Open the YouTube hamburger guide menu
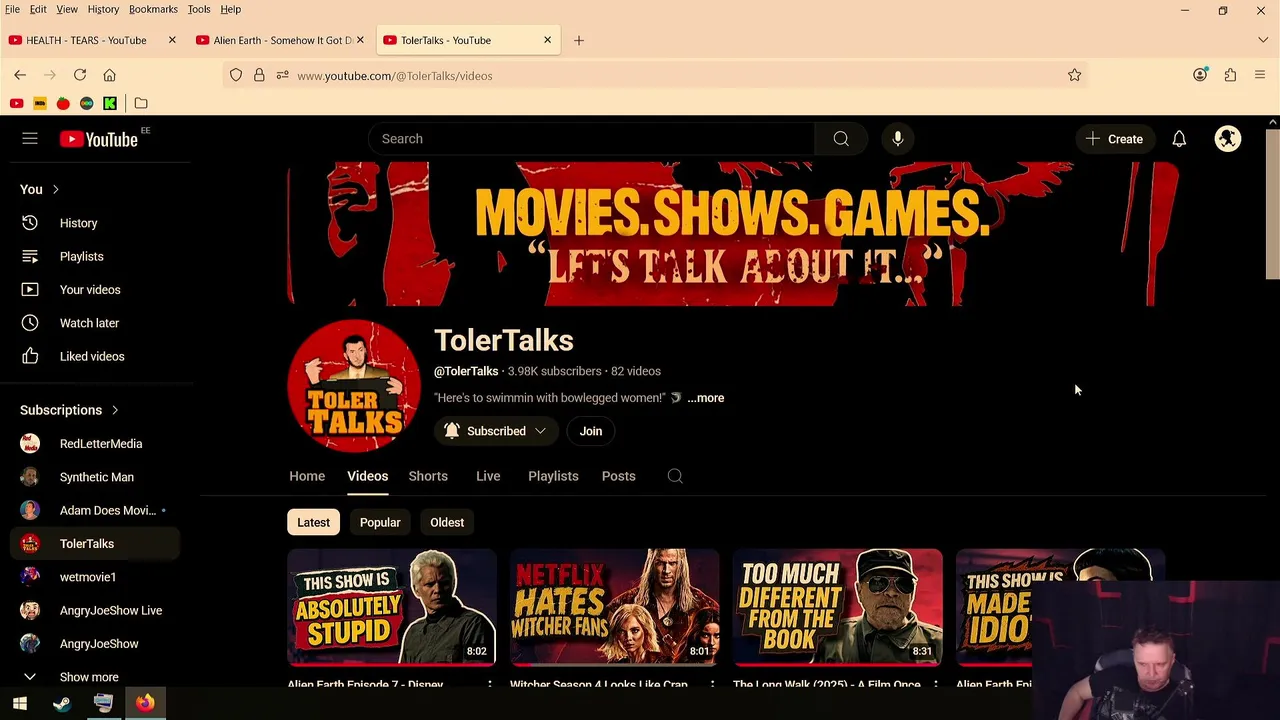Viewport: 1280px width, 720px height. pos(30,139)
